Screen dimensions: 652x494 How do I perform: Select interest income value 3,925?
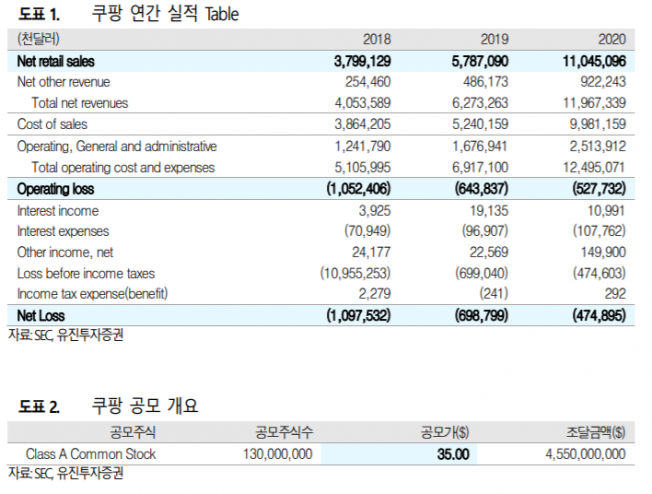(x=375, y=211)
